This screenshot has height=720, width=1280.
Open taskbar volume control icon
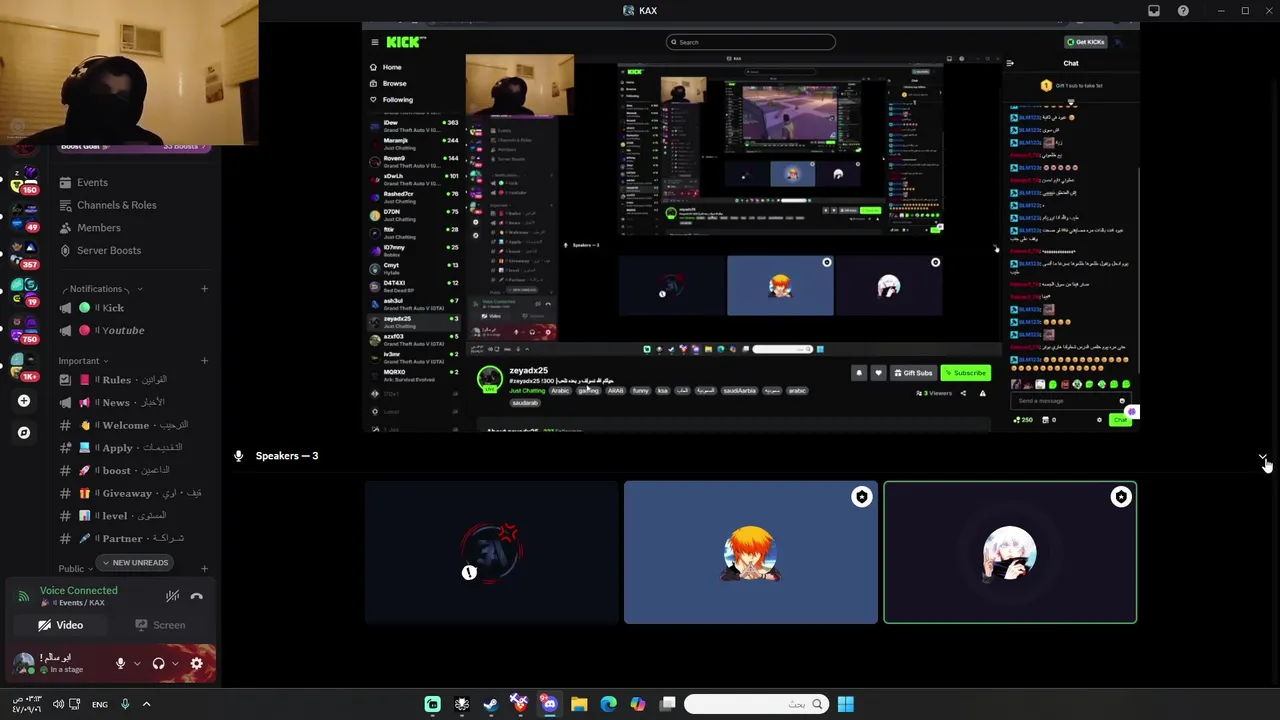click(x=58, y=704)
